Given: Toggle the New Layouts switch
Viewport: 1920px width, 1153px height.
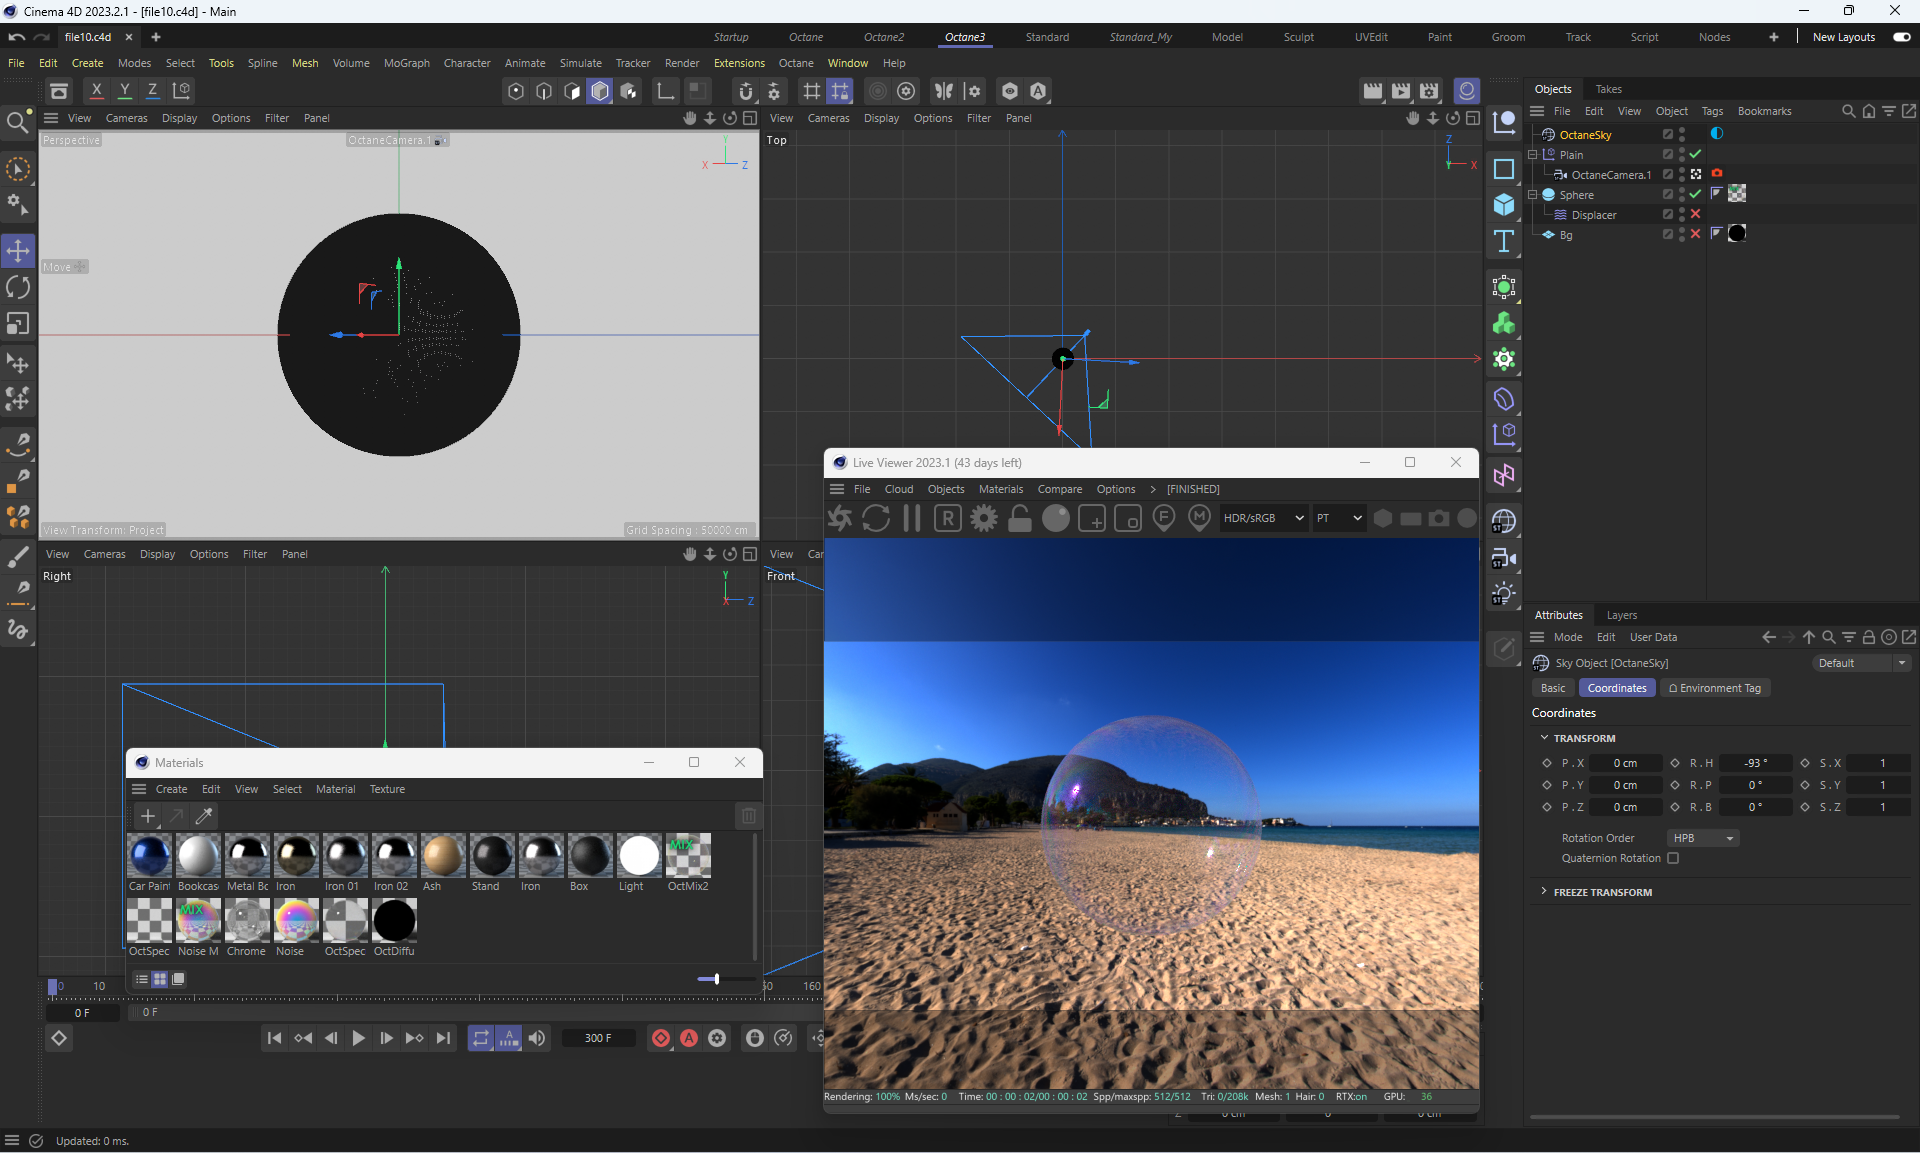Looking at the screenshot, I should click(1901, 37).
